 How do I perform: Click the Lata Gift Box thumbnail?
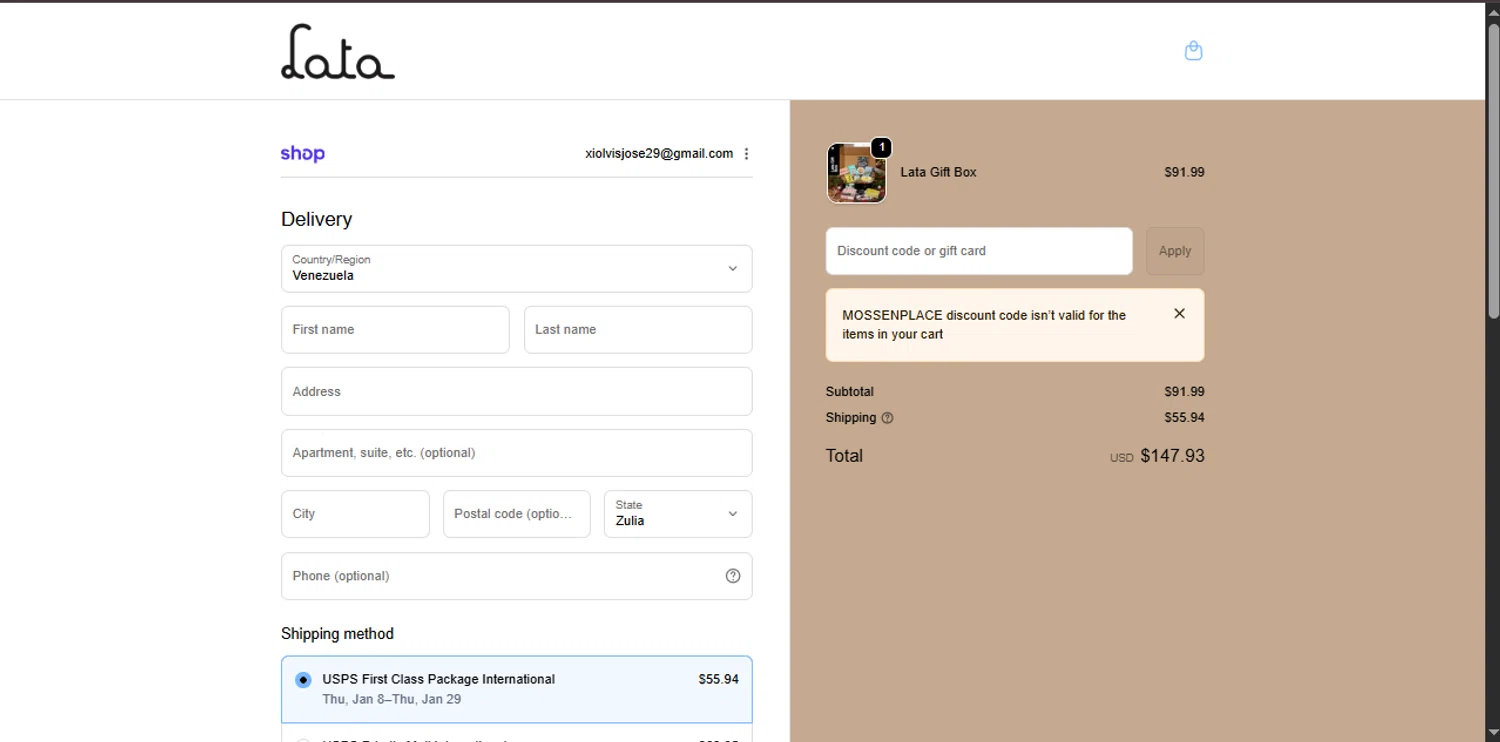pyautogui.click(x=856, y=173)
